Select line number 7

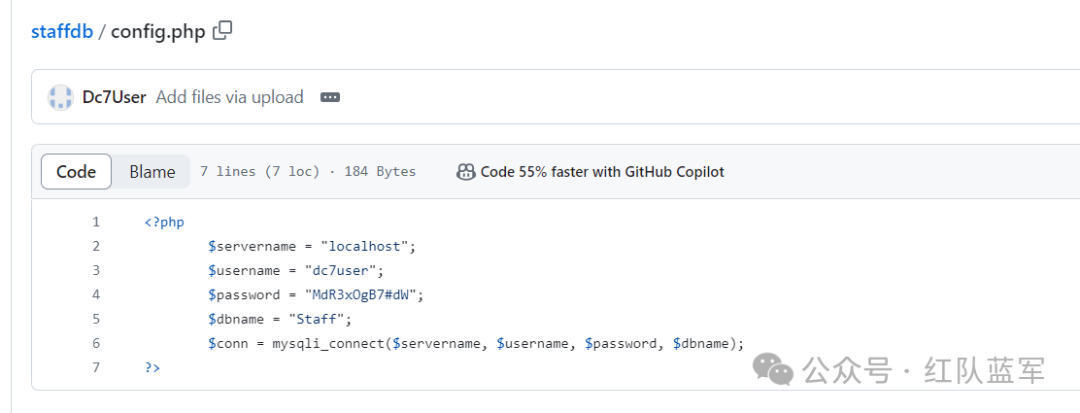tap(96, 368)
